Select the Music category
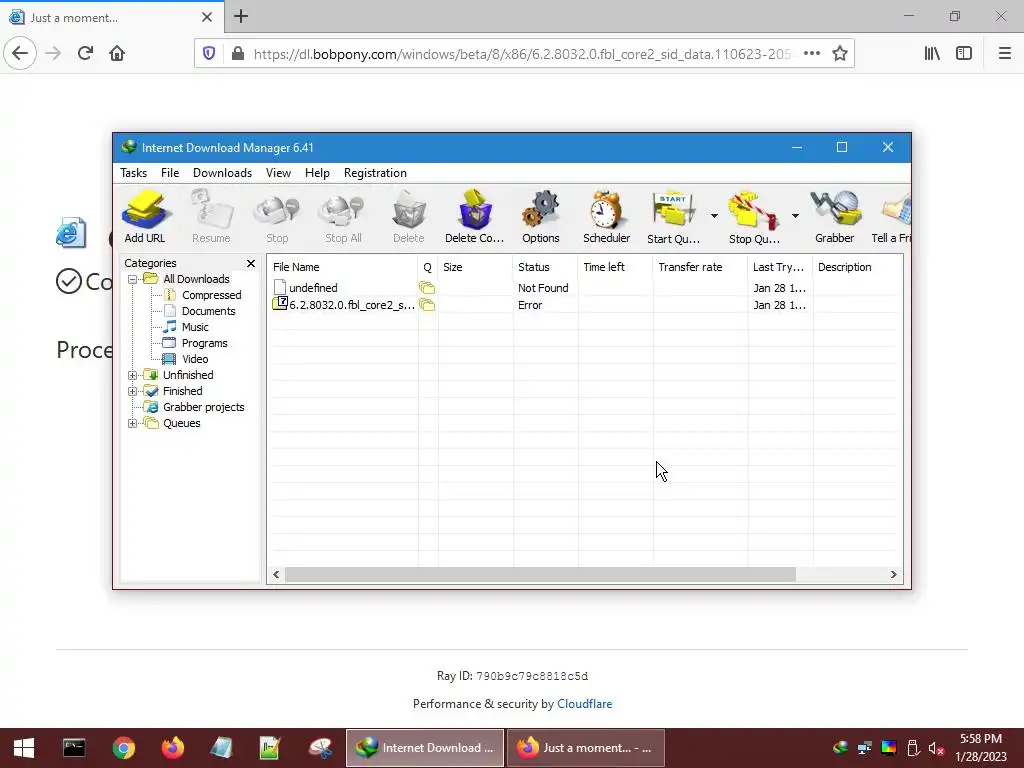Screen dimensions: 1024x768 [x=195, y=327]
